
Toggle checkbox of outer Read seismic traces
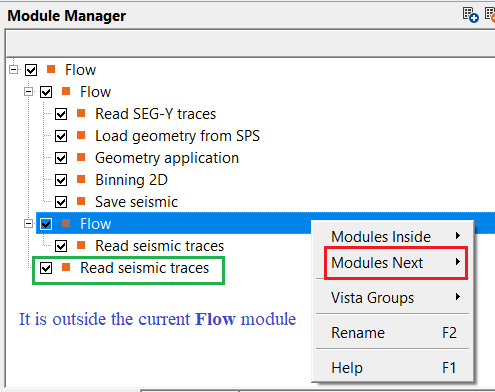click(46, 268)
